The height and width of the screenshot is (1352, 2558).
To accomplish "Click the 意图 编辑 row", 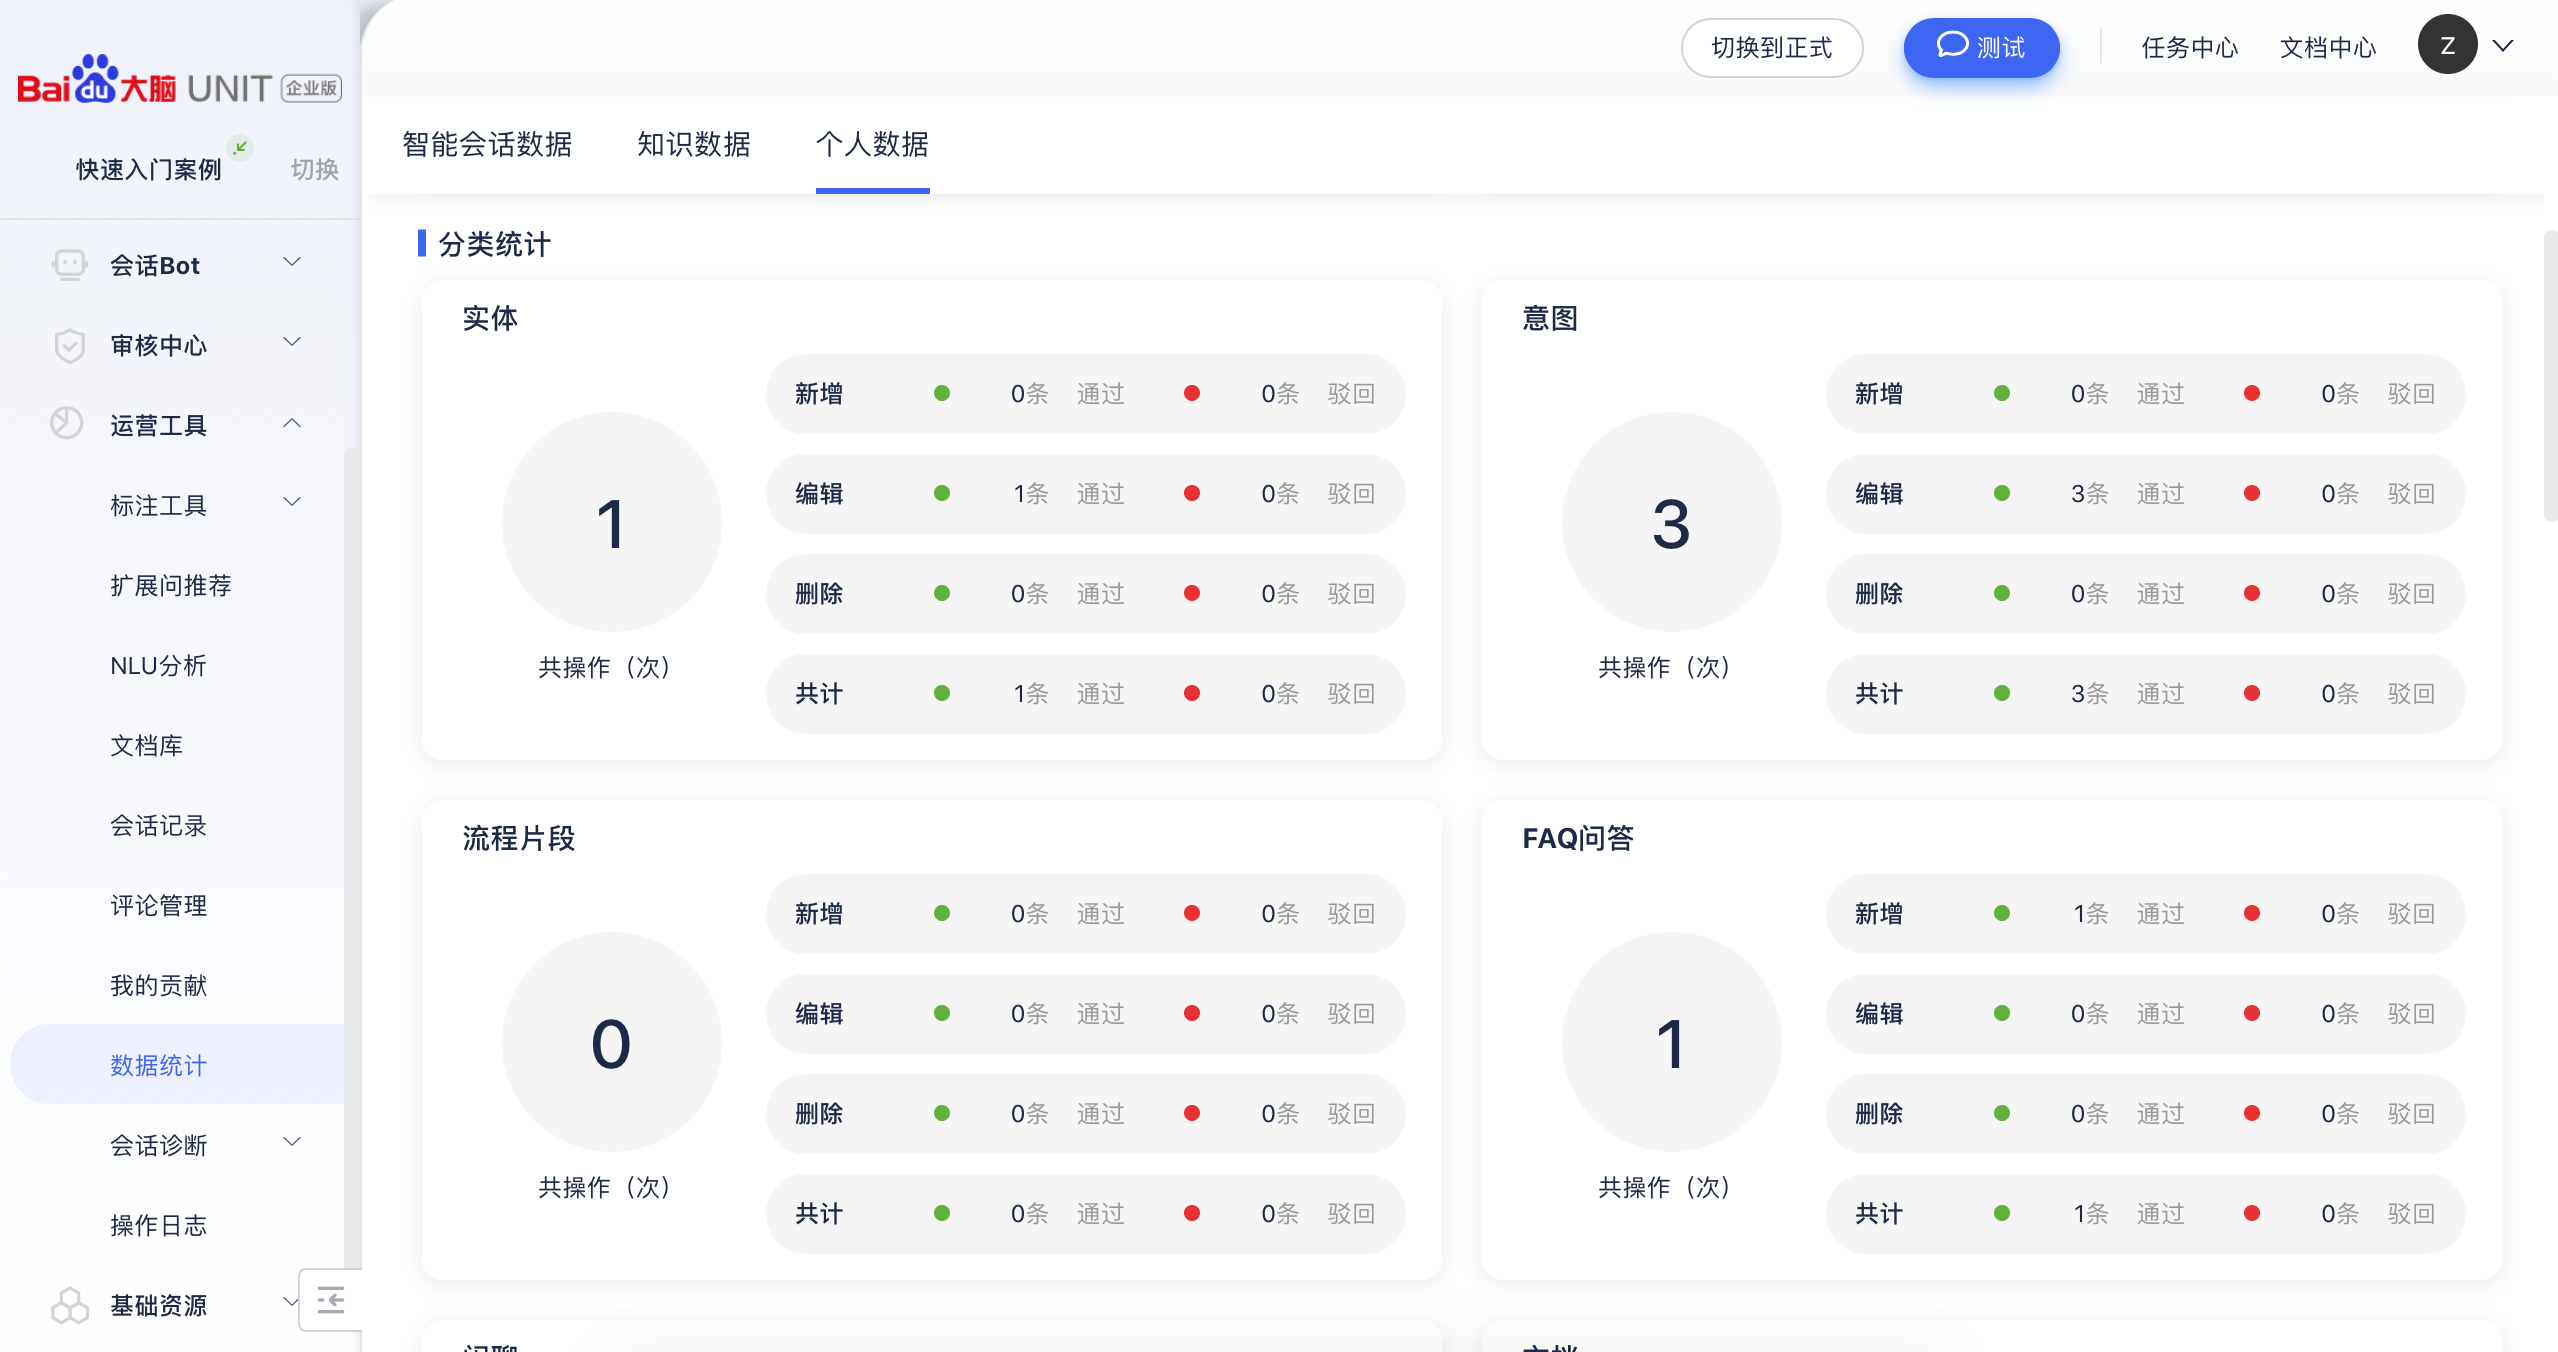I will click(x=2146, y=494).
